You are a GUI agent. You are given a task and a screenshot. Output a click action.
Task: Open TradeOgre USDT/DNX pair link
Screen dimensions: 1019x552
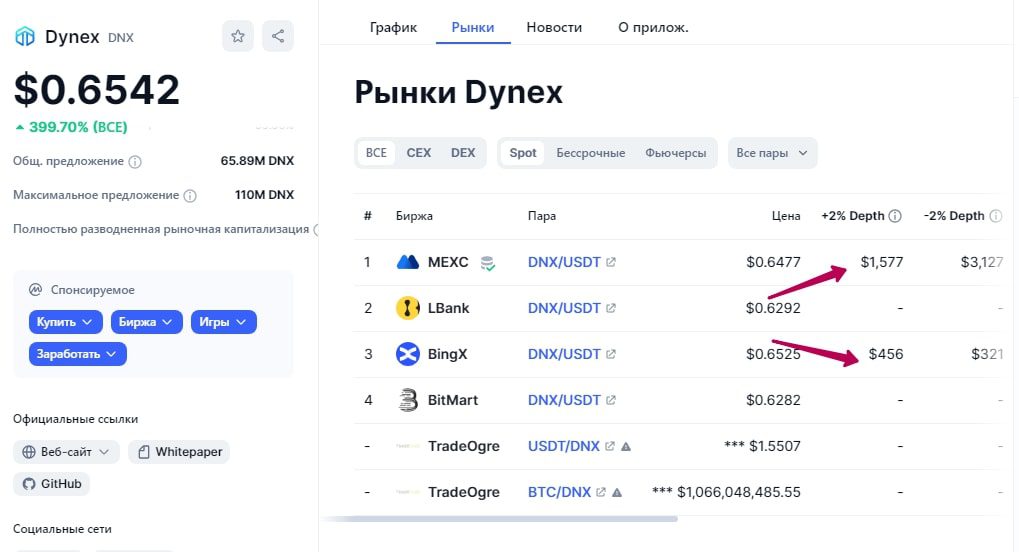[x=563, y=446]
